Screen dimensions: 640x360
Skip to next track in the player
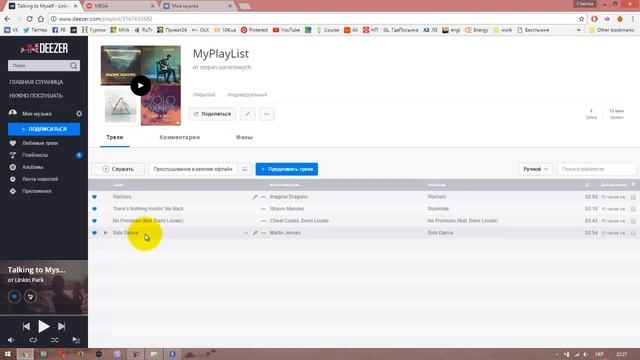(x=62, y=326)
